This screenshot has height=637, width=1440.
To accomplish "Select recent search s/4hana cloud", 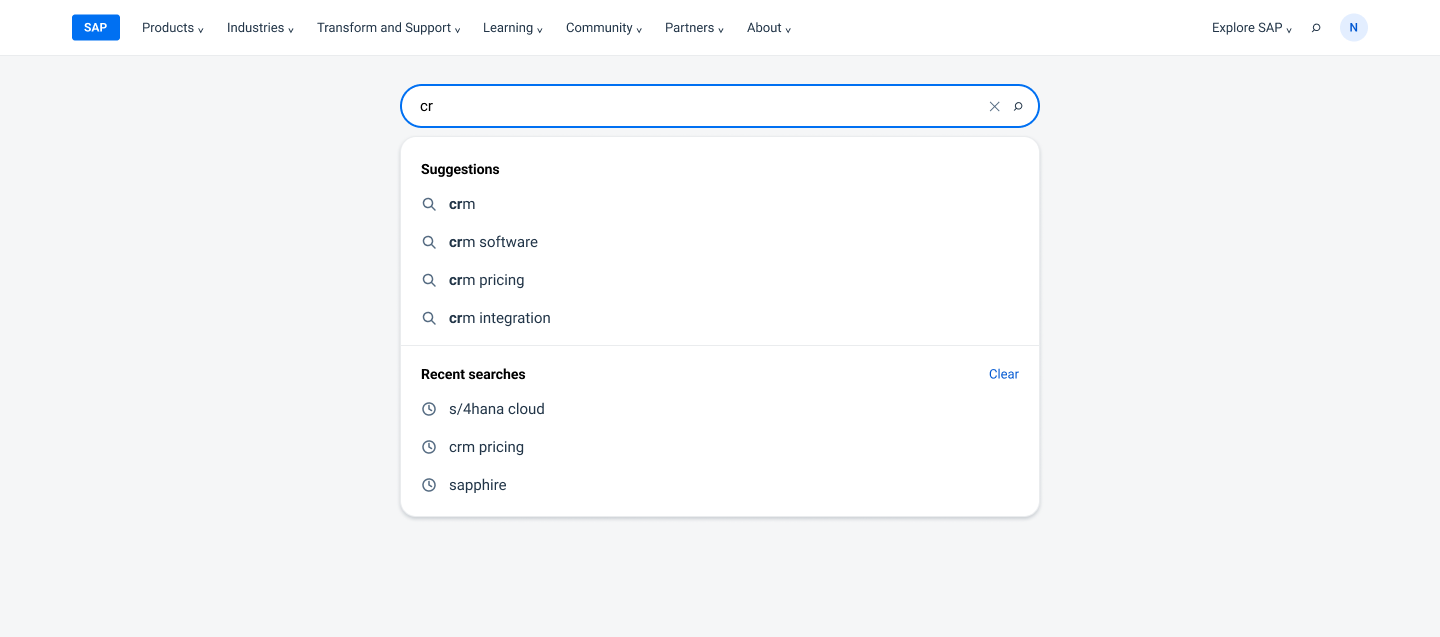I will (720, 409).
